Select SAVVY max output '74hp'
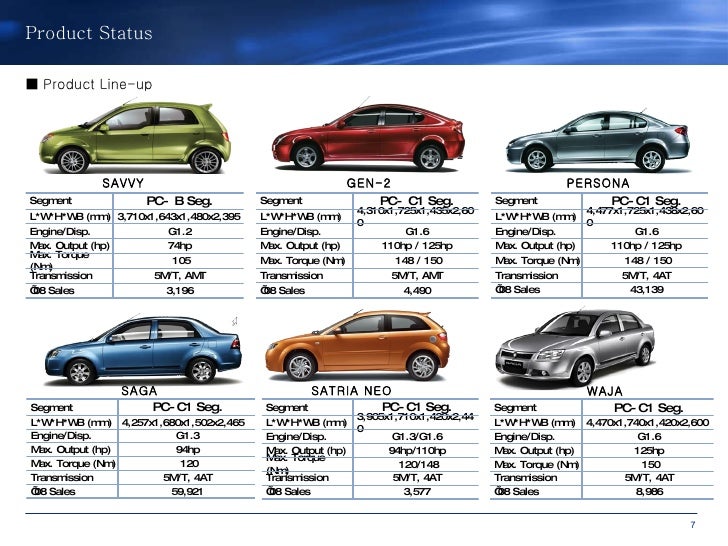 (180, 246)
